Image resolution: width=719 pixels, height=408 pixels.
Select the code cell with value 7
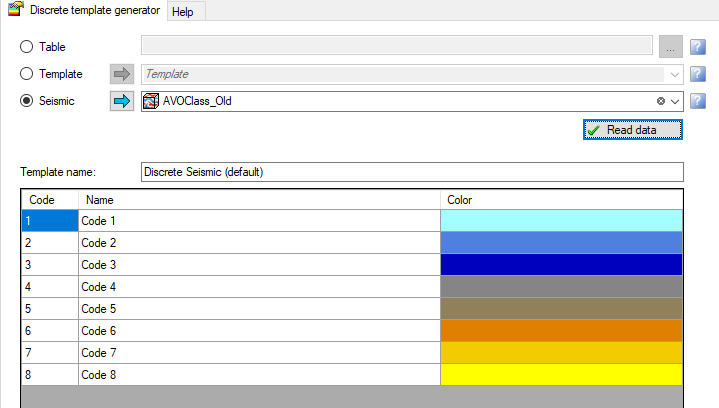(x=50, y=353)
